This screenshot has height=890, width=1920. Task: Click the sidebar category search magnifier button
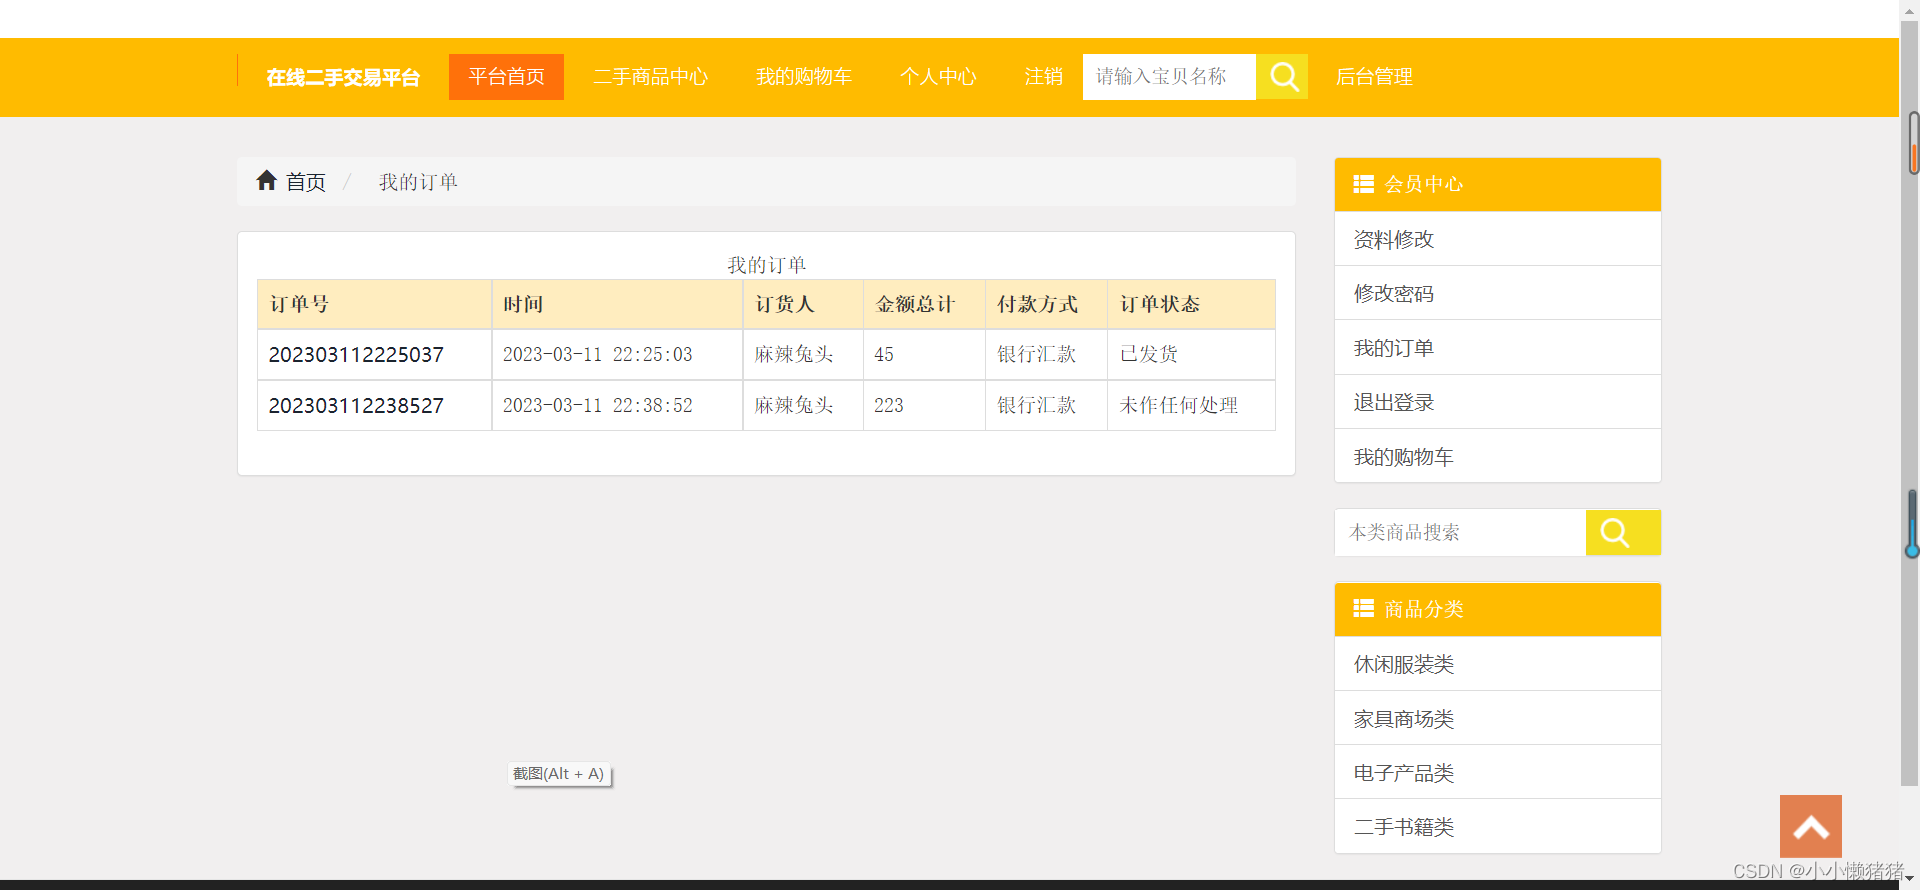[x=1623, y=532]
